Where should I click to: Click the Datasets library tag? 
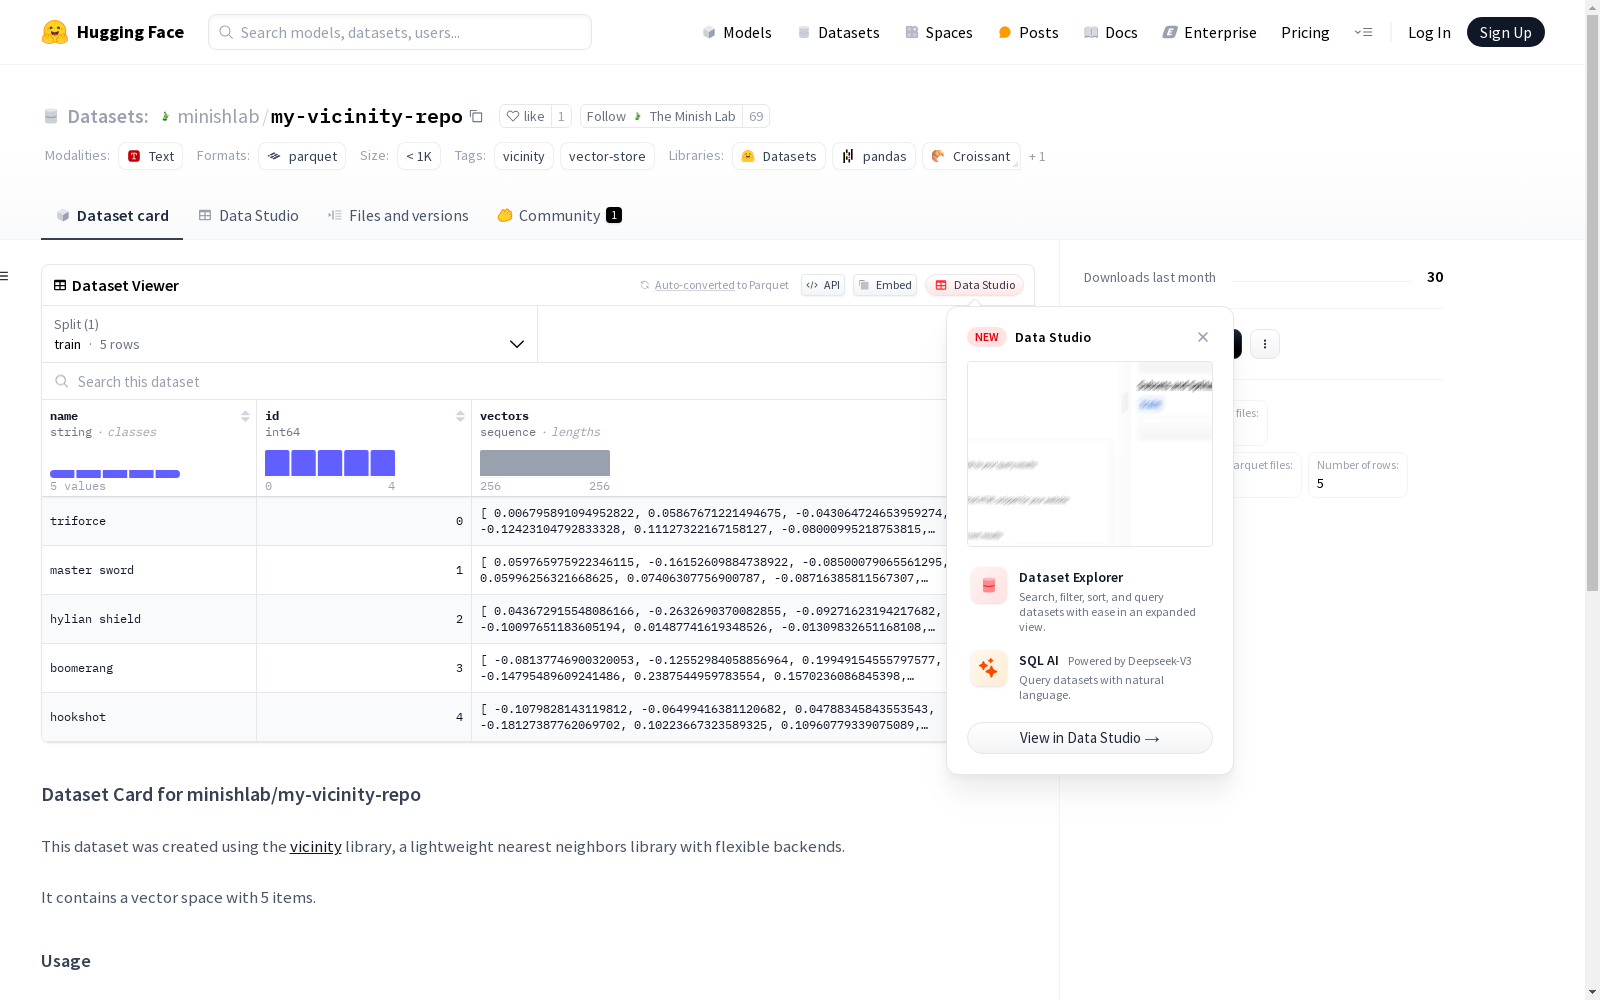click(779, 156)
